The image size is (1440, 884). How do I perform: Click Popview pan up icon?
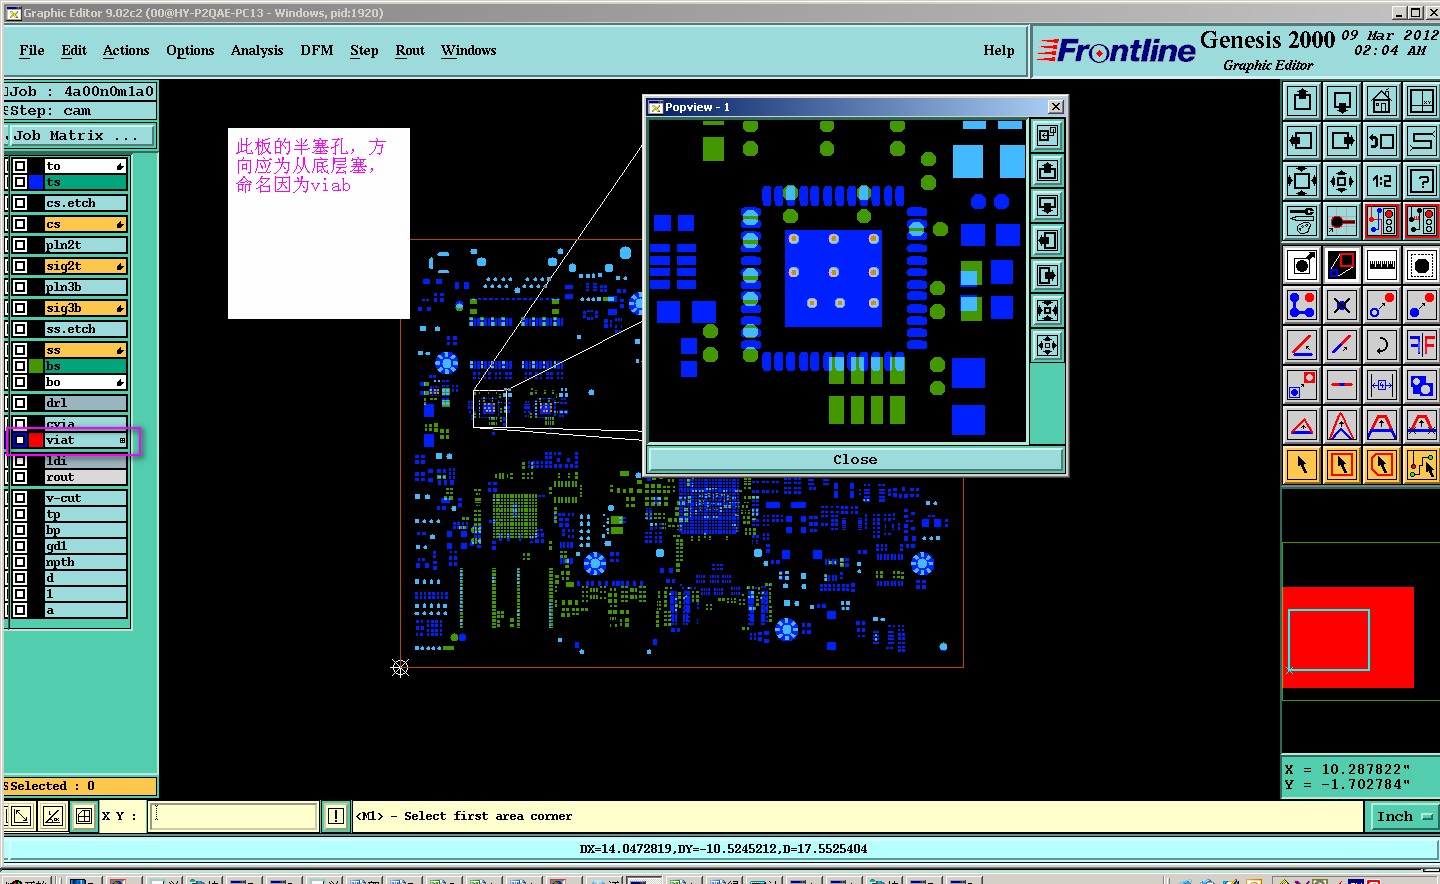pyautogui.click(x=1047, y=170)
